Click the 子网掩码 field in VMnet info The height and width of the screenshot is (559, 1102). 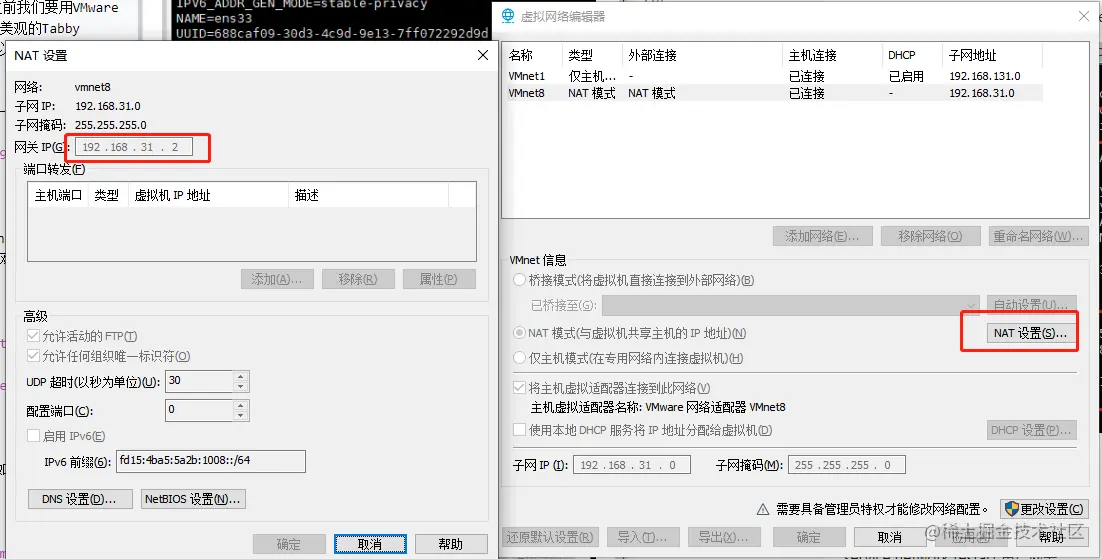(846, 465)
